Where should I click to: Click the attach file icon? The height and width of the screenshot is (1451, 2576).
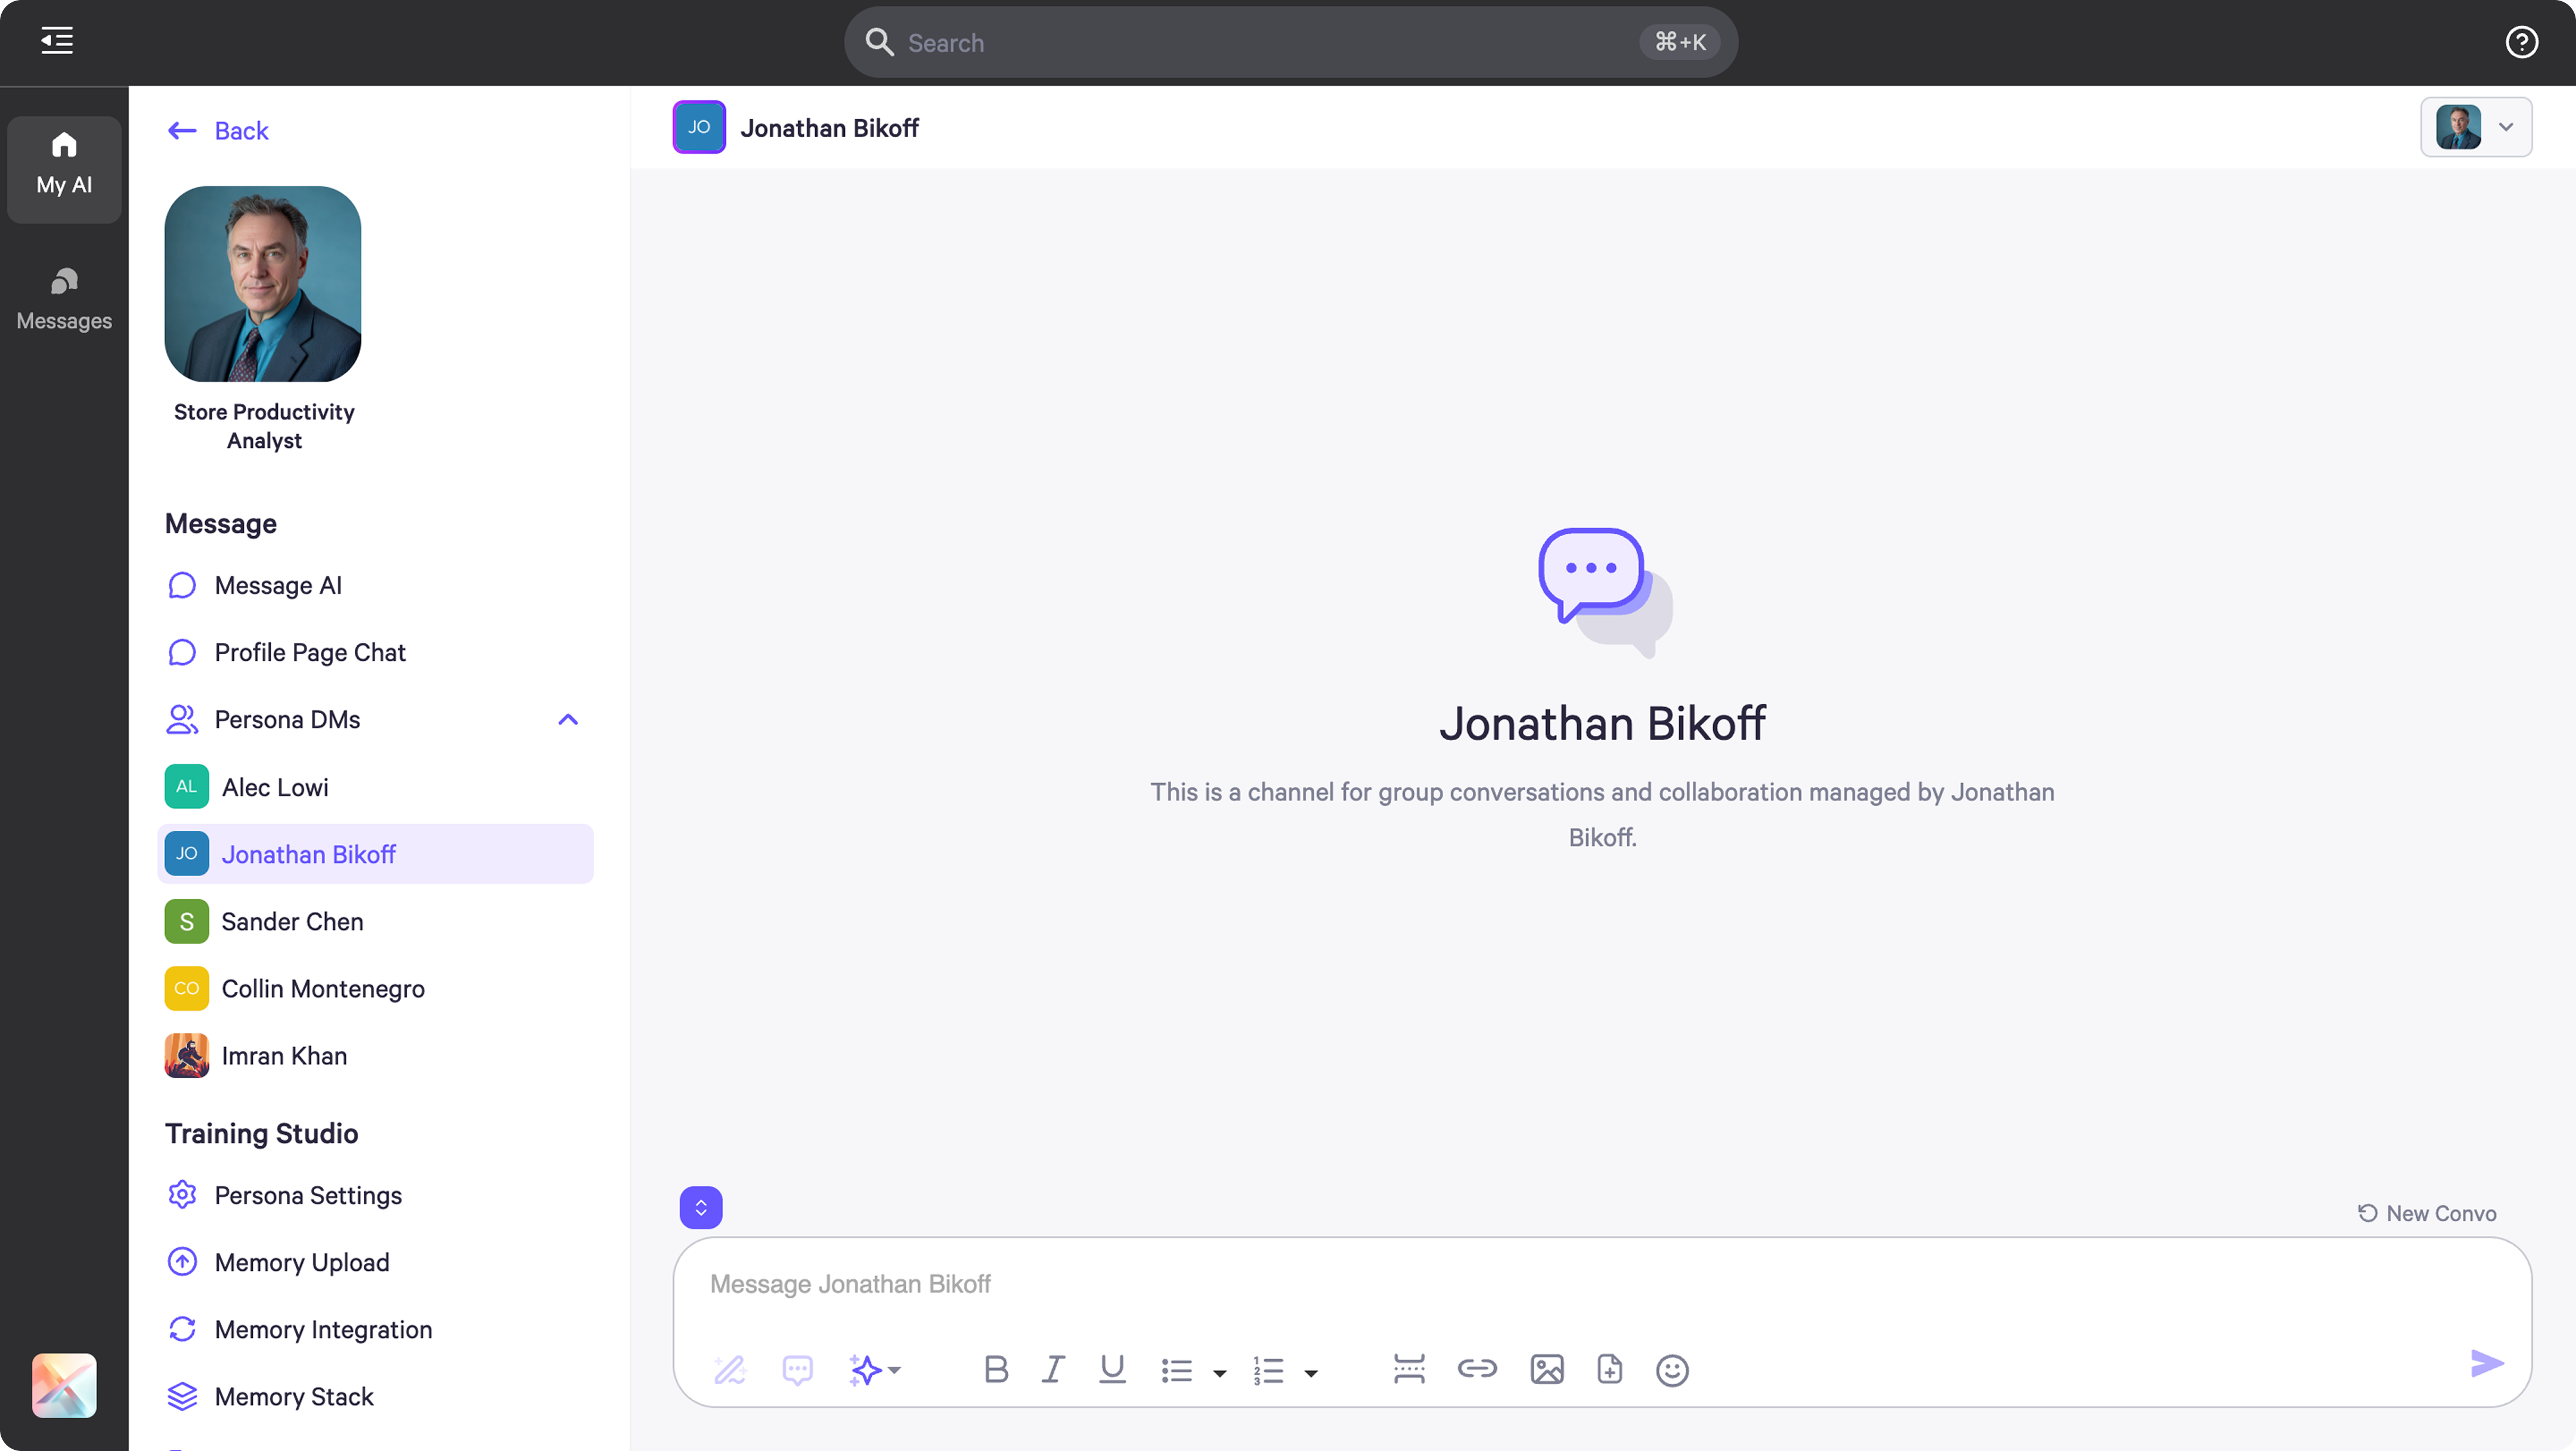point(1609,1369)
